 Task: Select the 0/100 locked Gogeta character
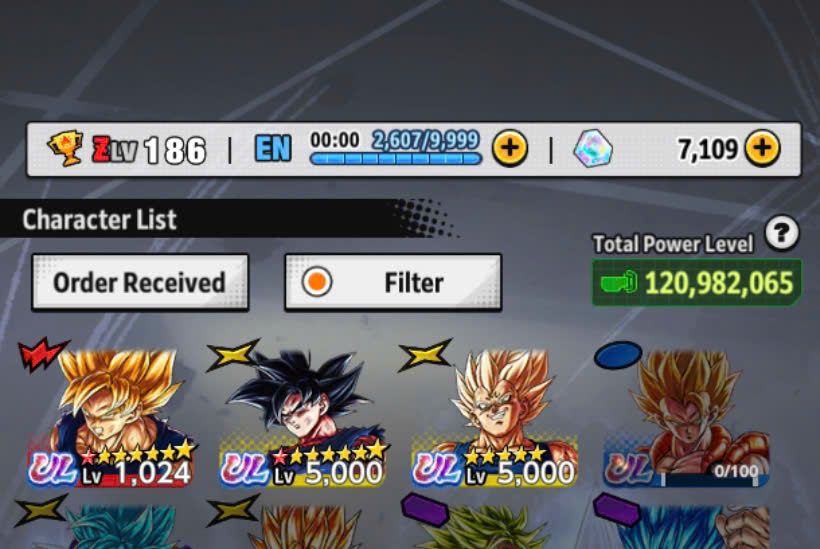[686, 418]
